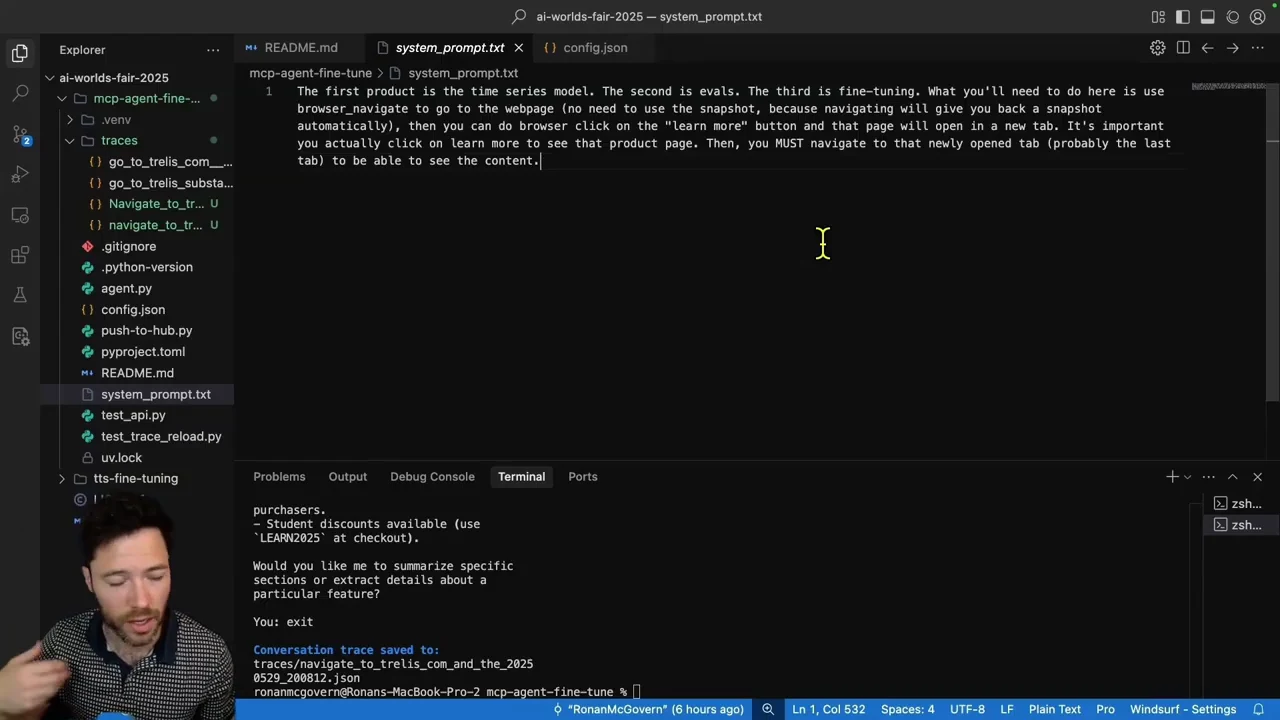Close the terminal panel
The height and width of the screenshot is (720, 1280).
tap(1257, 477)
